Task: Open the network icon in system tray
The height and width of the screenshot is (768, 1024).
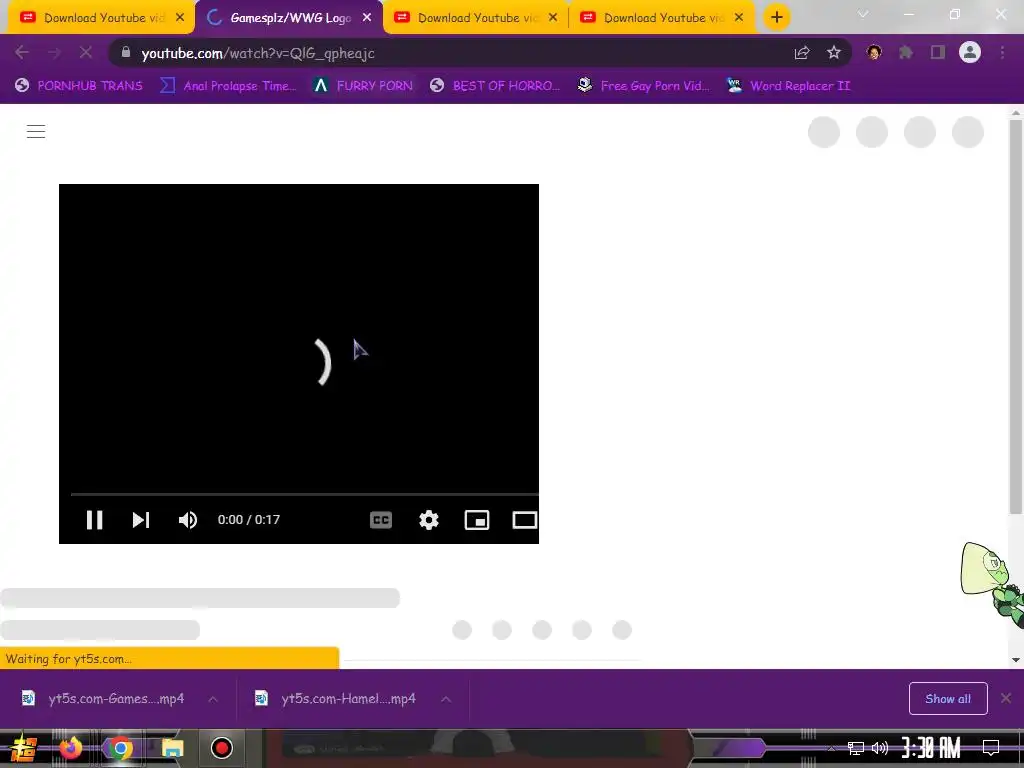Action: (x=856, y=748)
